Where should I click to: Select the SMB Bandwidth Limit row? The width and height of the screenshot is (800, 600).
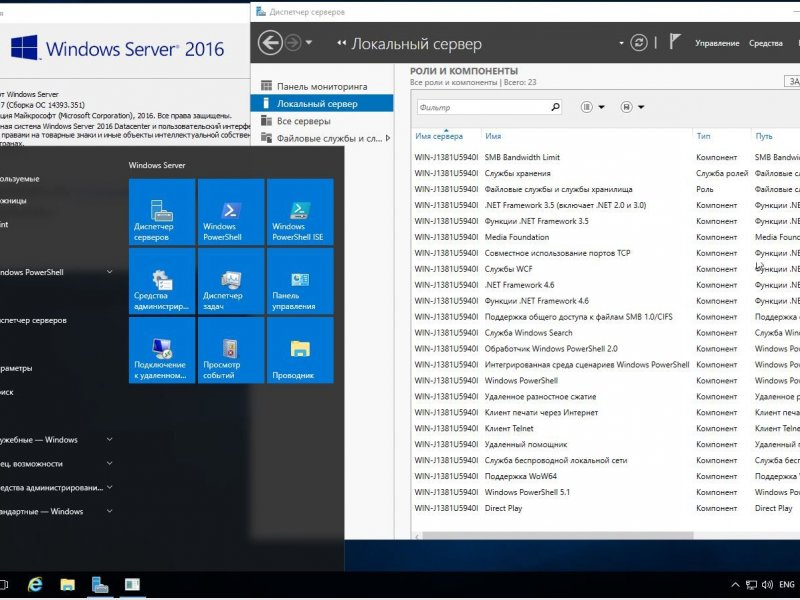[607, 157]
